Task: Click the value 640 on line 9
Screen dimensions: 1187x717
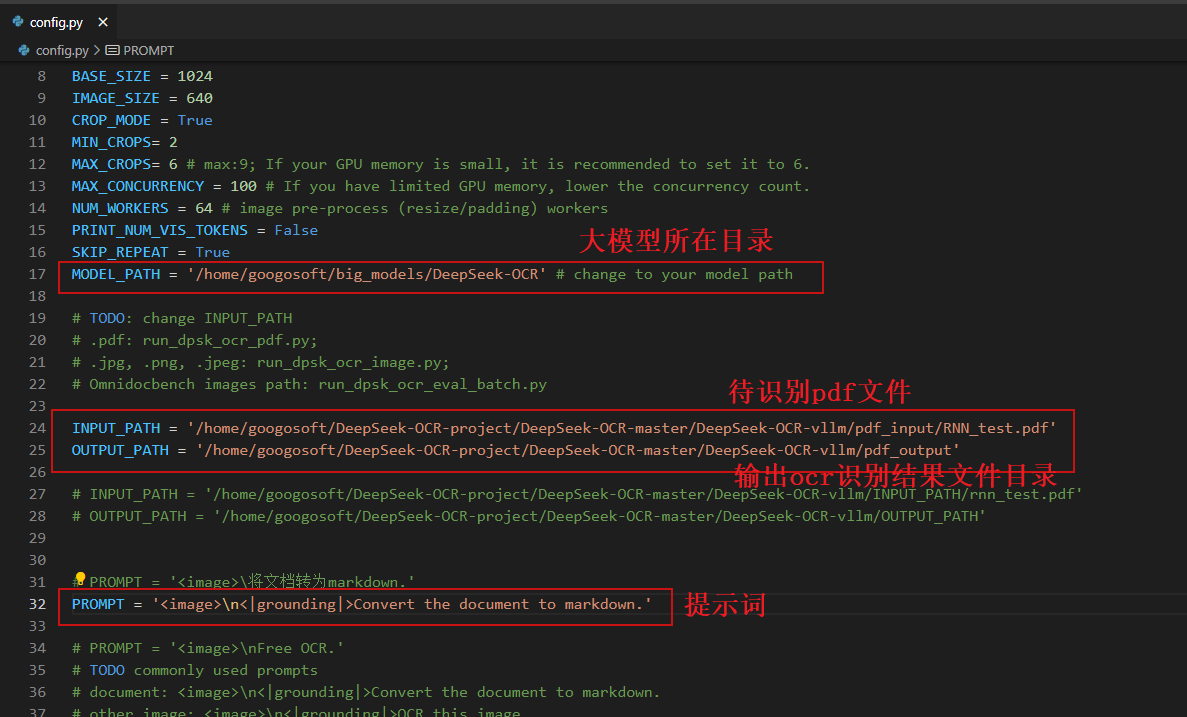Action: [199, 98]
